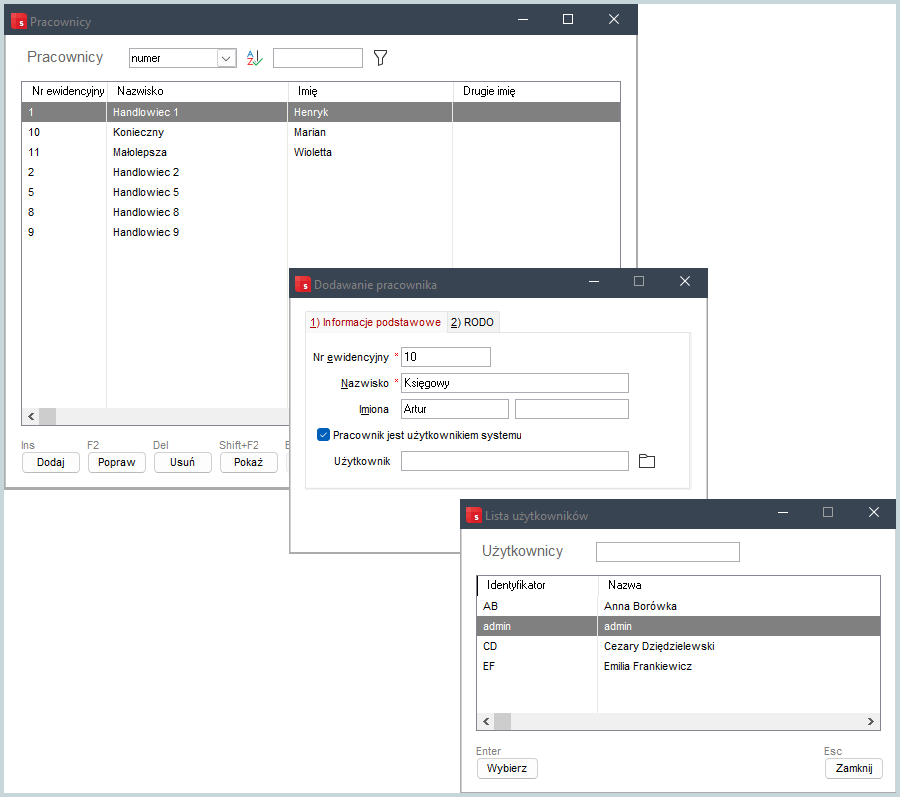Click the 'Drugie imię' column header
The height and width of the screenshot is (797, 900).
537,91
